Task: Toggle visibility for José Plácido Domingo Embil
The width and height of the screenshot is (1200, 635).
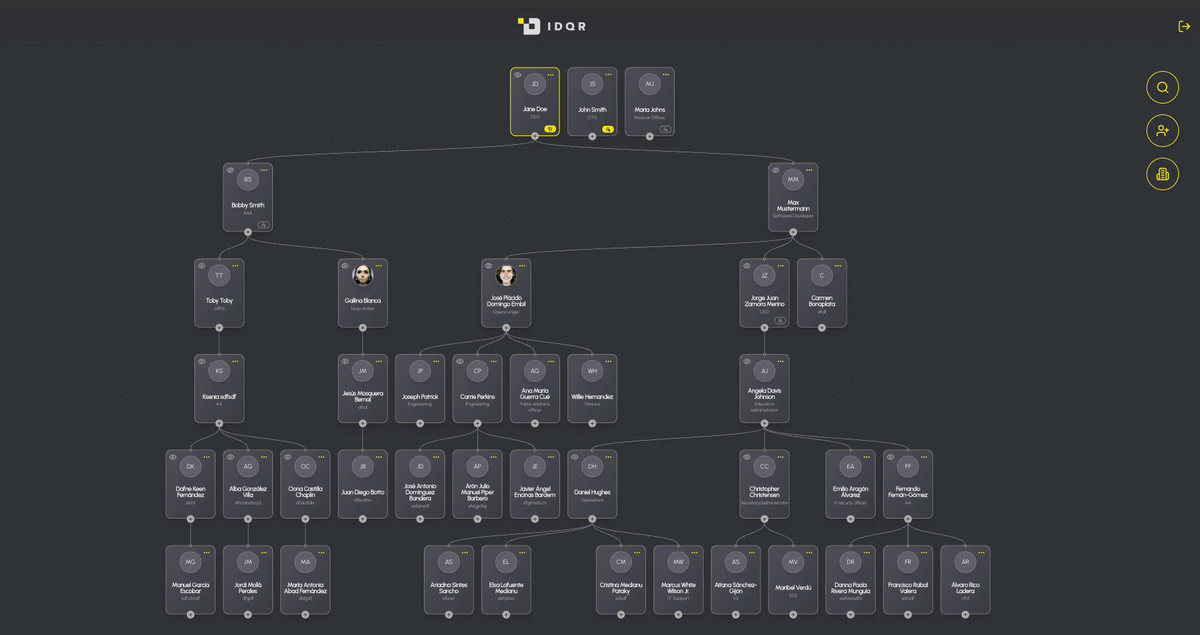Action: pyautogui.click(x=489, y=267)
